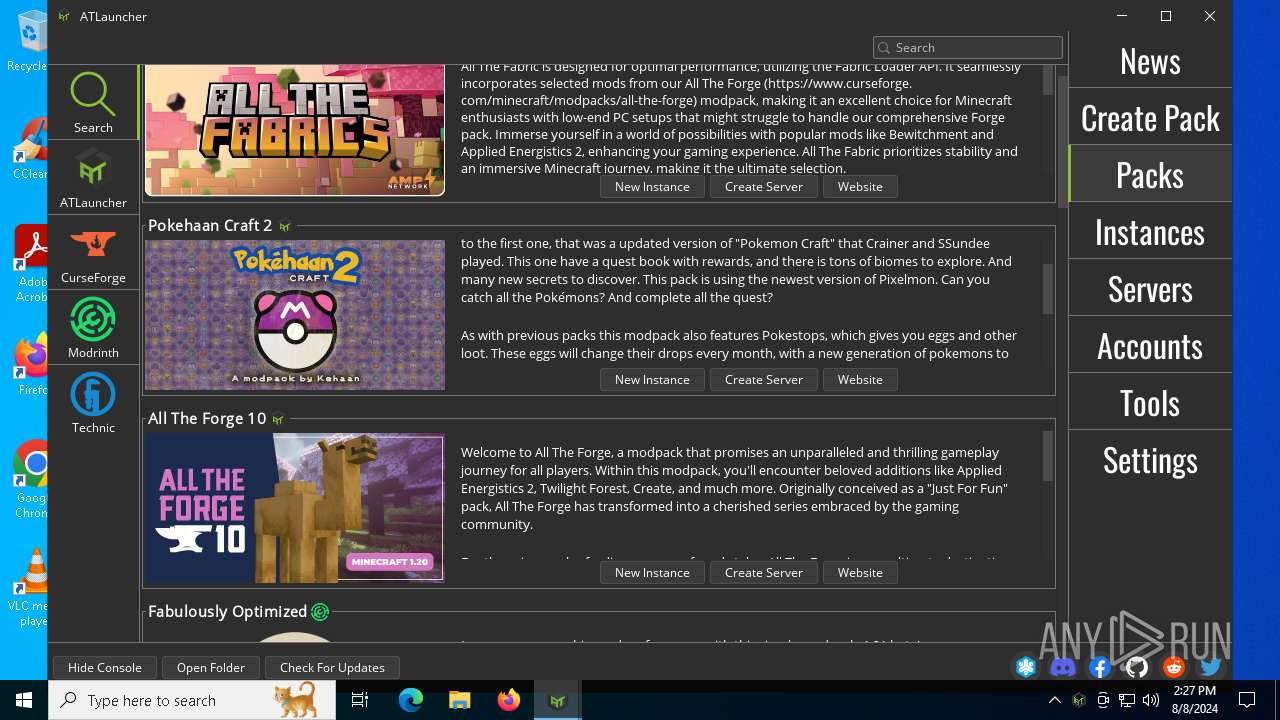Click the ATLauncher logo in the title bar
Screen dimensions: 1280x720
click(x=64, y=16)
